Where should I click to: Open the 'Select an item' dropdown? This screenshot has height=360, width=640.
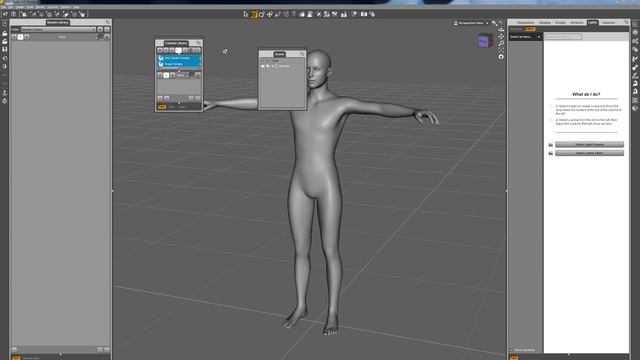[x=525, y=37]
